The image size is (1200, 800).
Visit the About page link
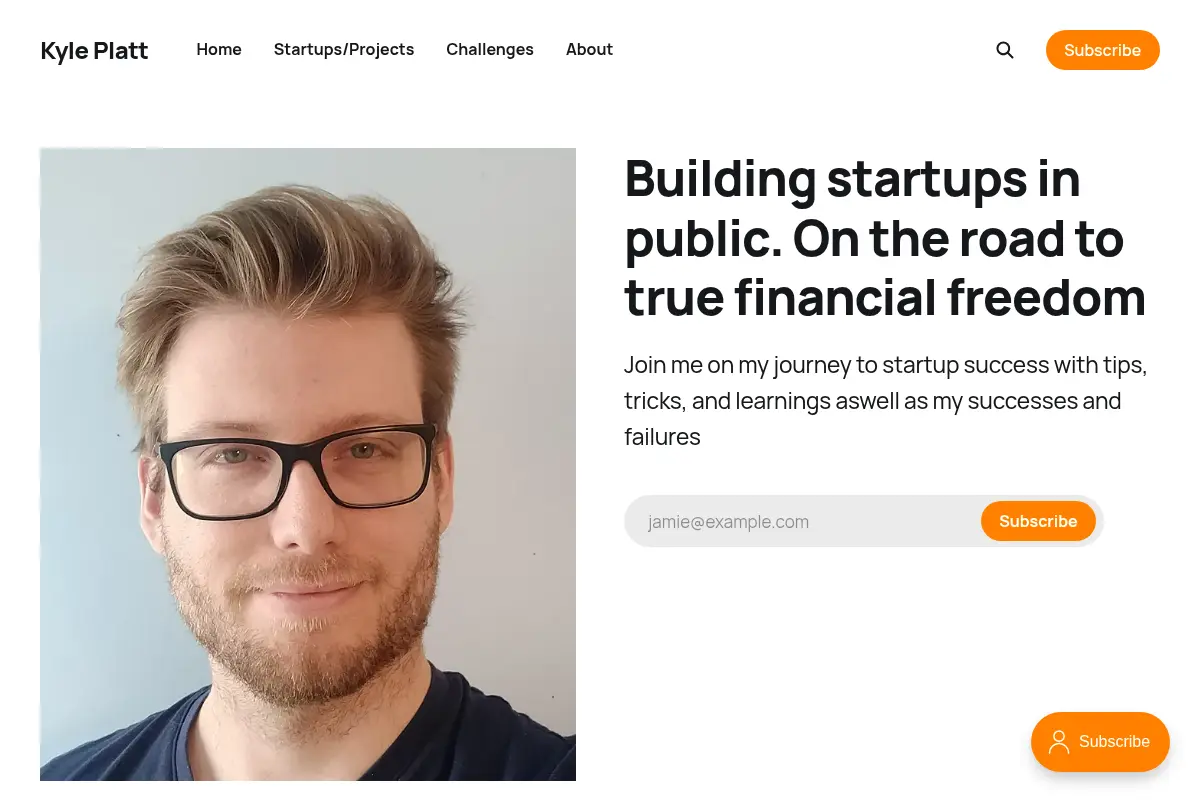pyautogui.click(x=589, y=49)
